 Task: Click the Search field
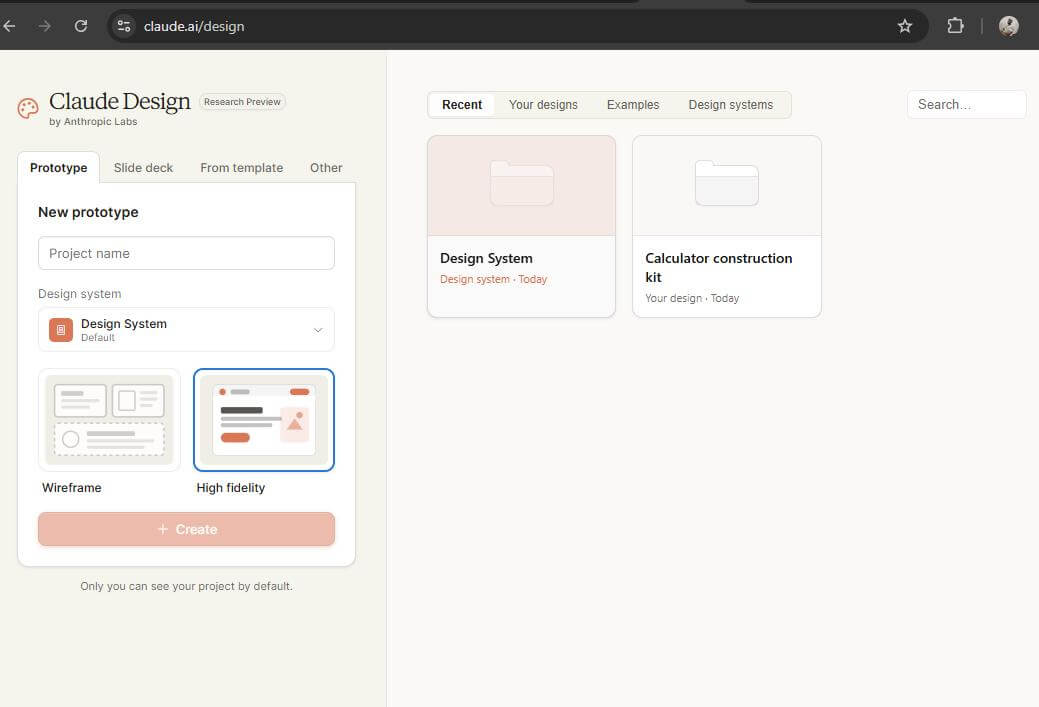[x=966, y=105]
